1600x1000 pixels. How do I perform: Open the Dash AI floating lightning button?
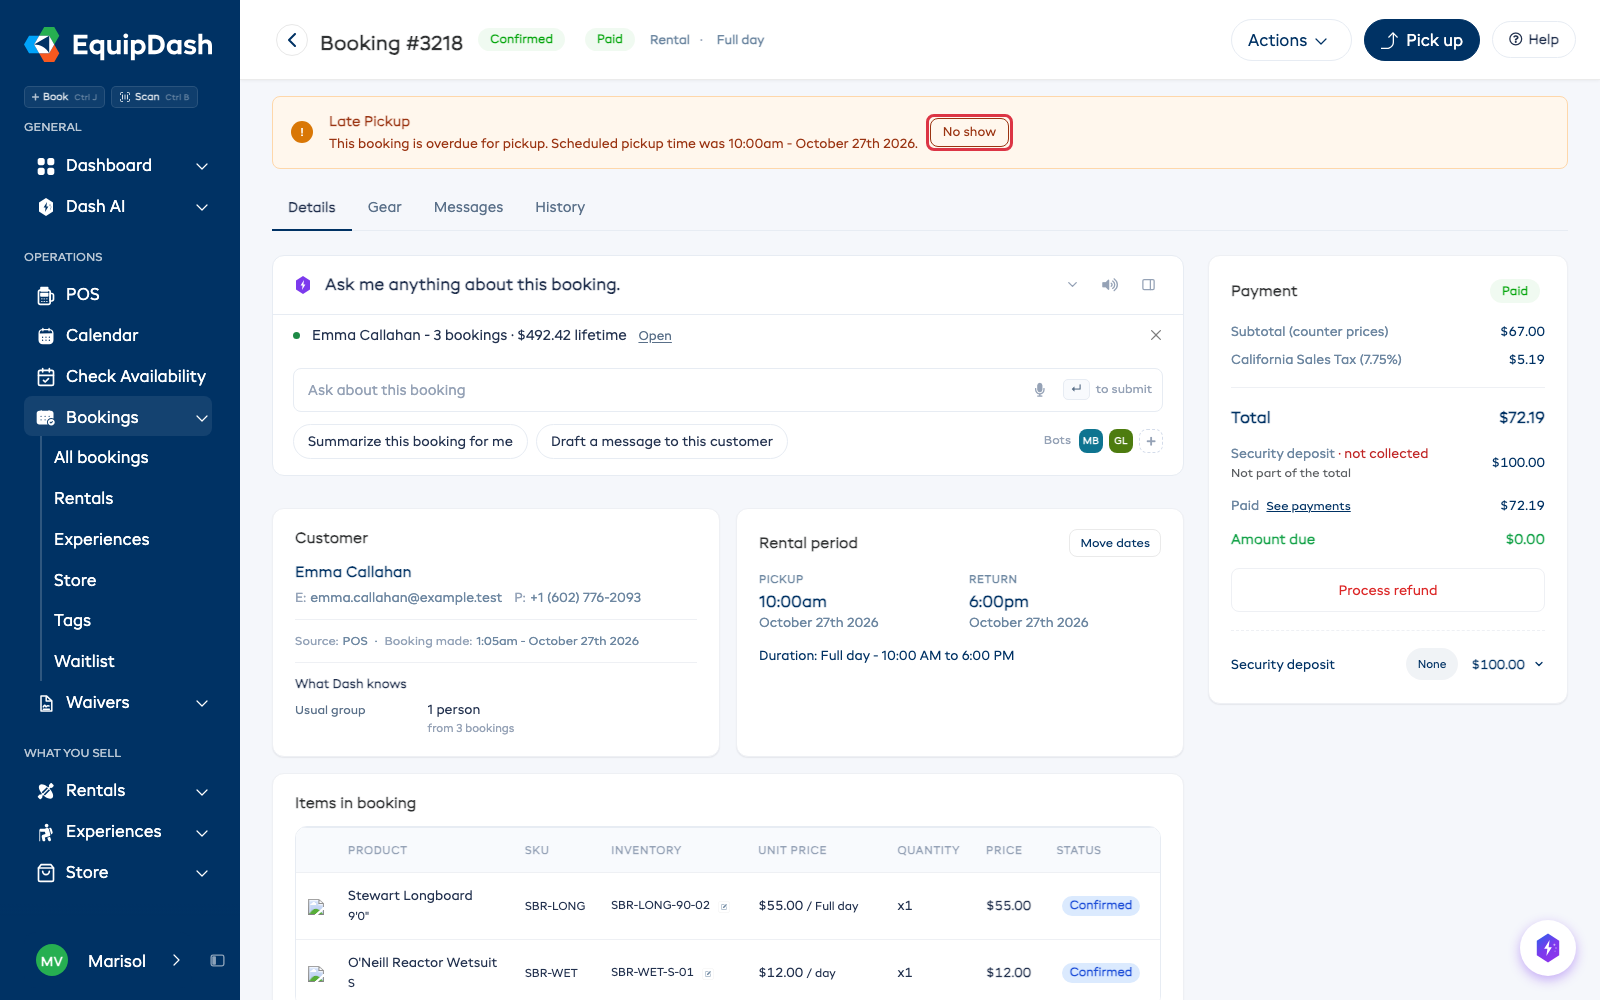click(x=1547, y=947)
